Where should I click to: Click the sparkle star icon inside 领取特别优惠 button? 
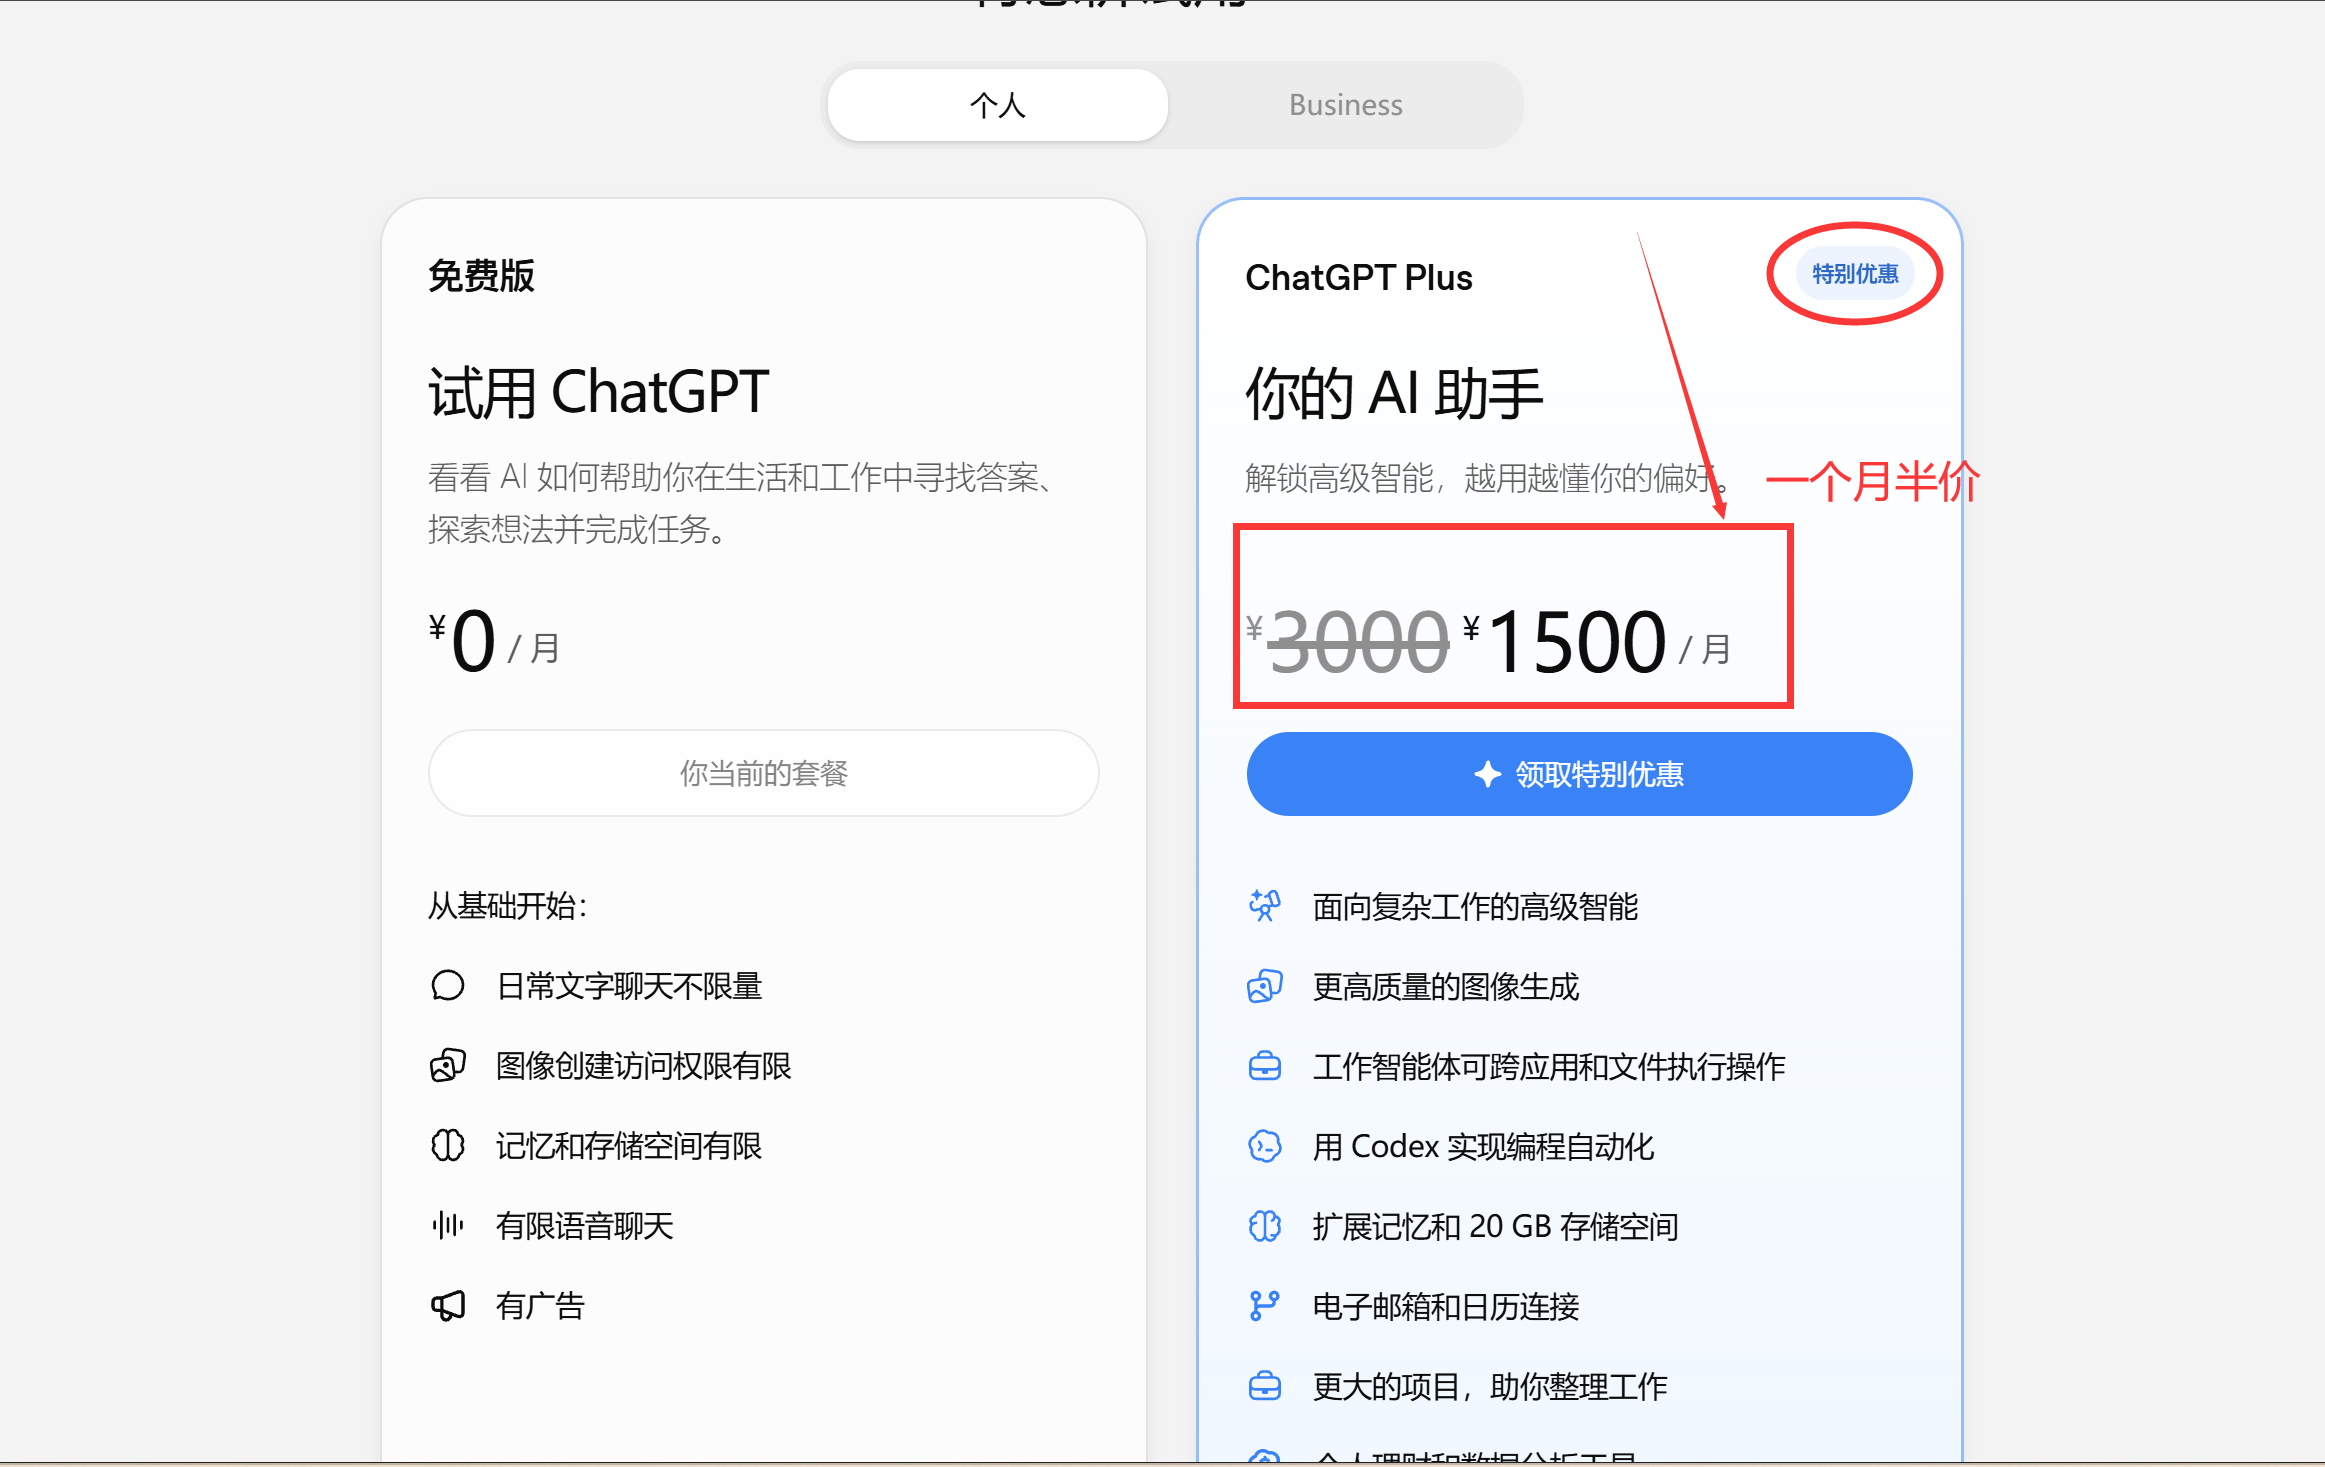coord(1488,774)
